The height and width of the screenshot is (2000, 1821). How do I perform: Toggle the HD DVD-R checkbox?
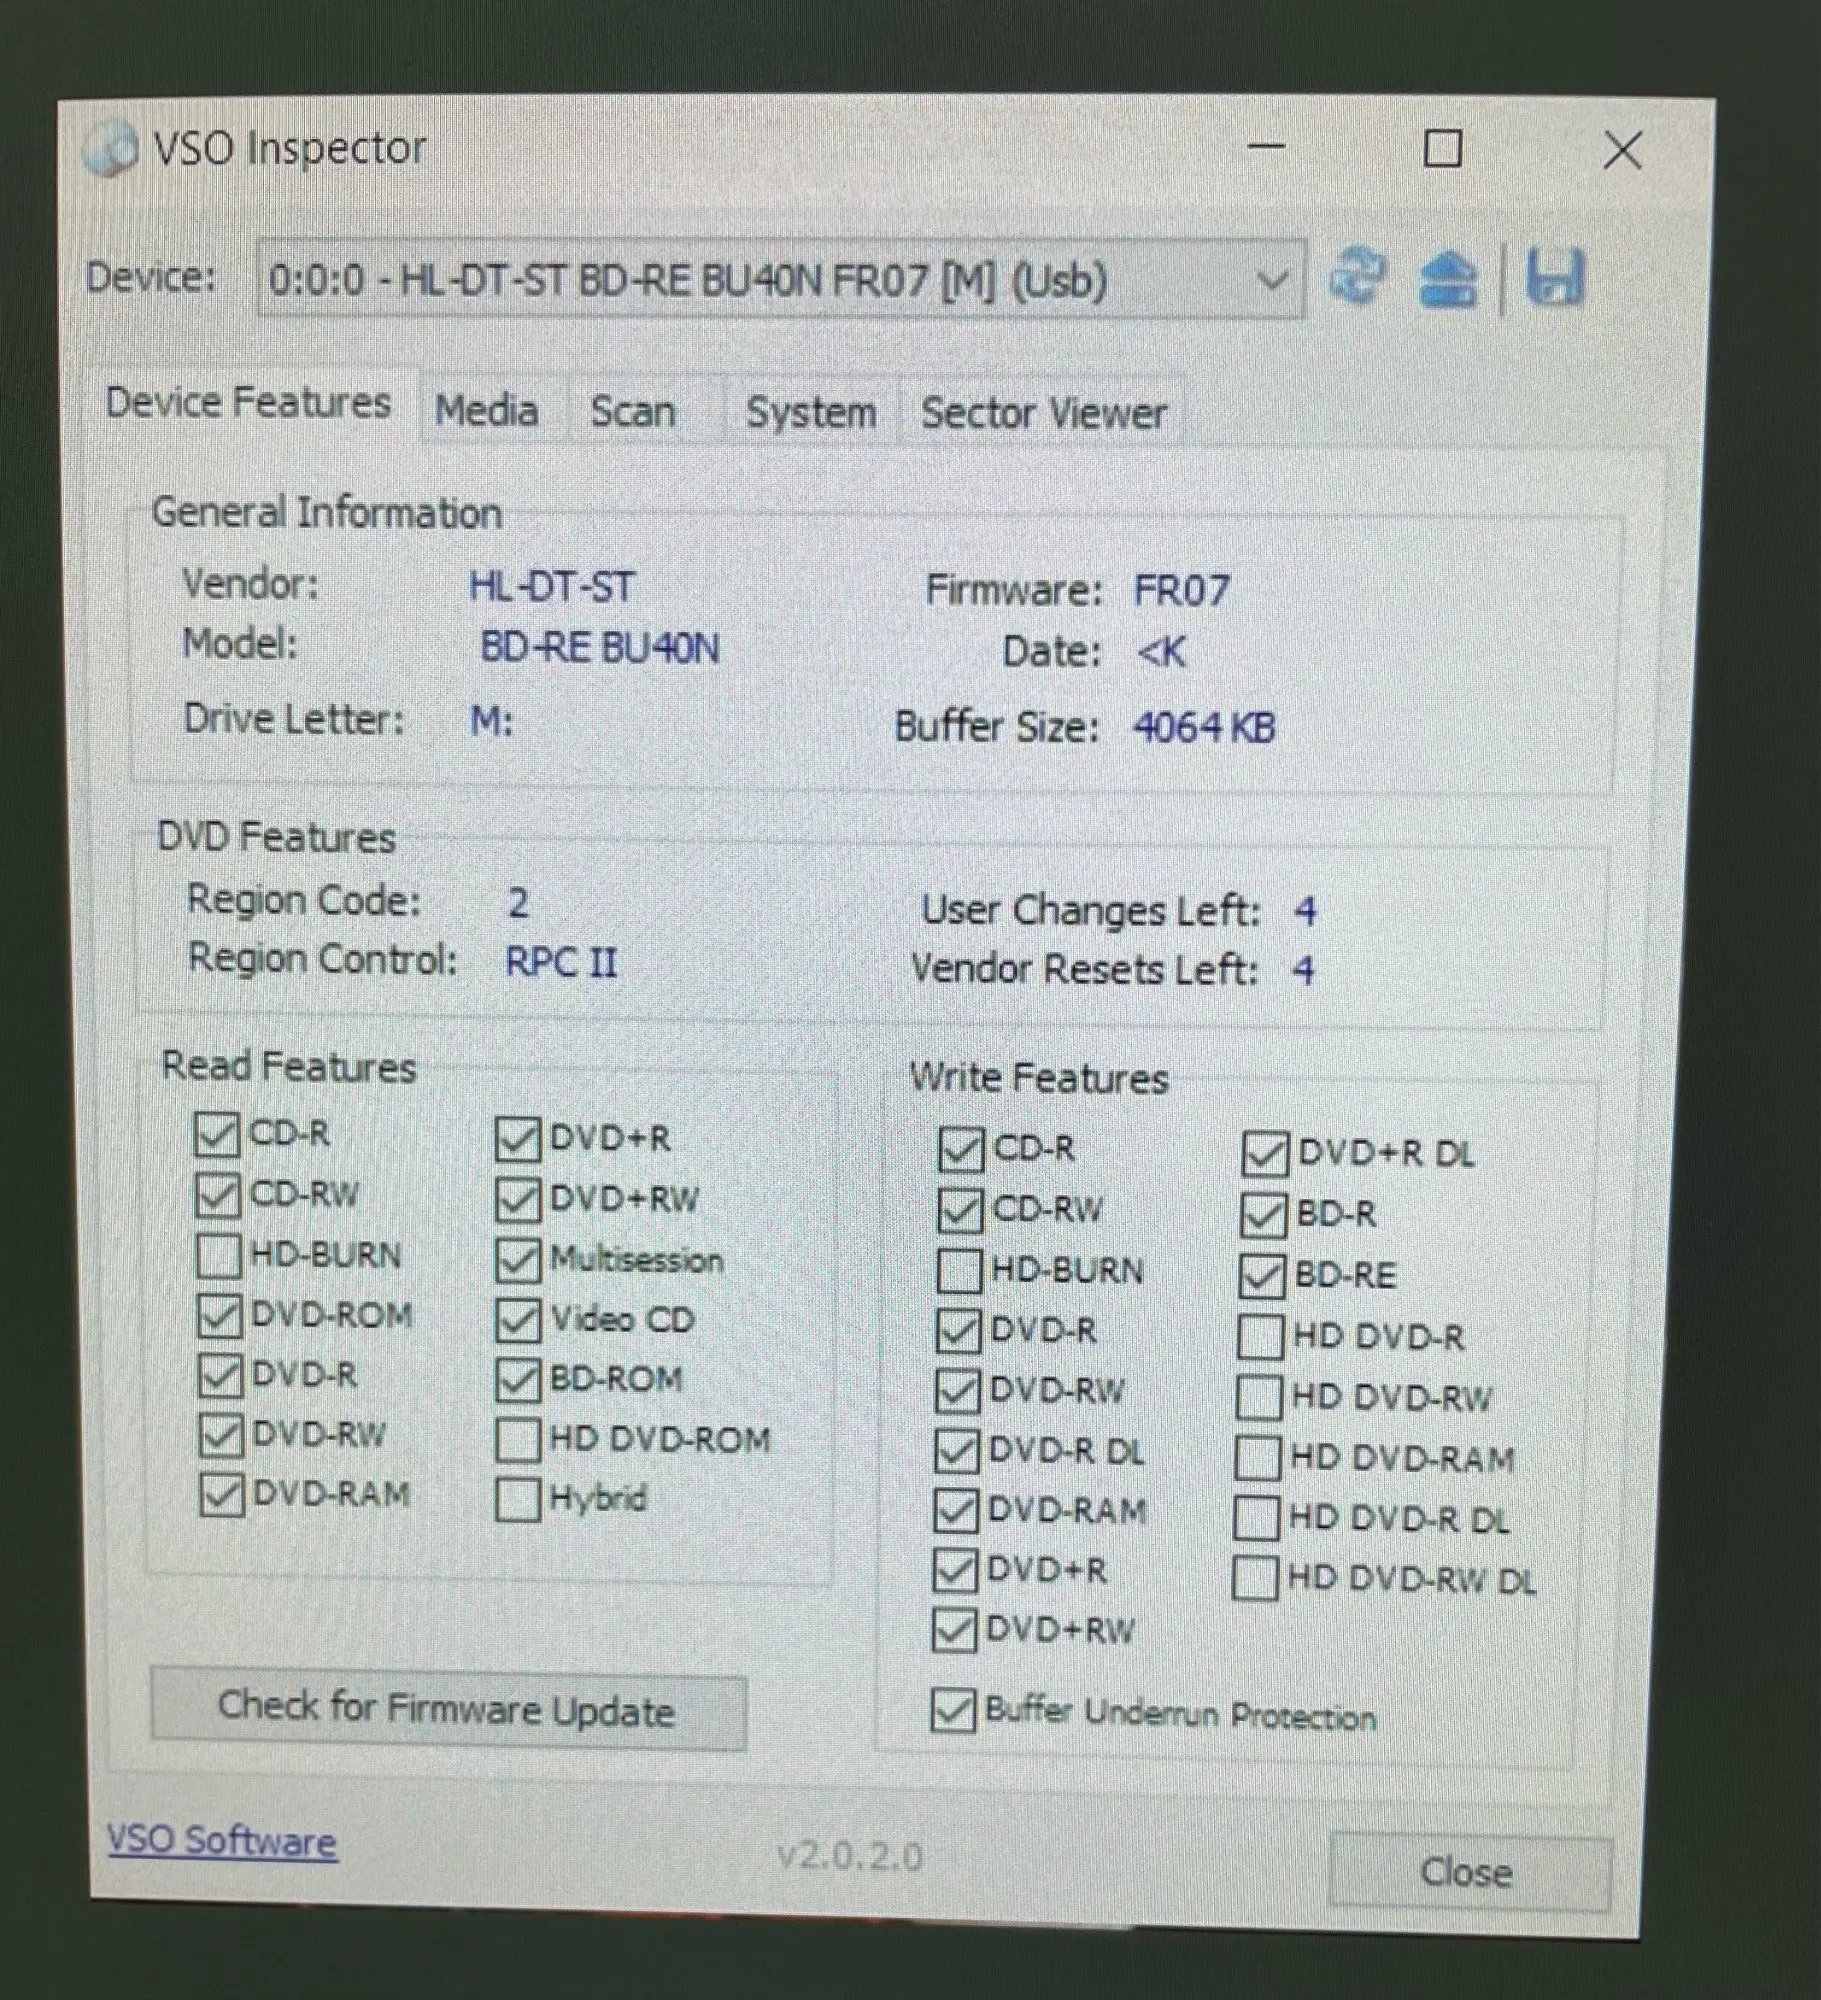(1260, 1337)
